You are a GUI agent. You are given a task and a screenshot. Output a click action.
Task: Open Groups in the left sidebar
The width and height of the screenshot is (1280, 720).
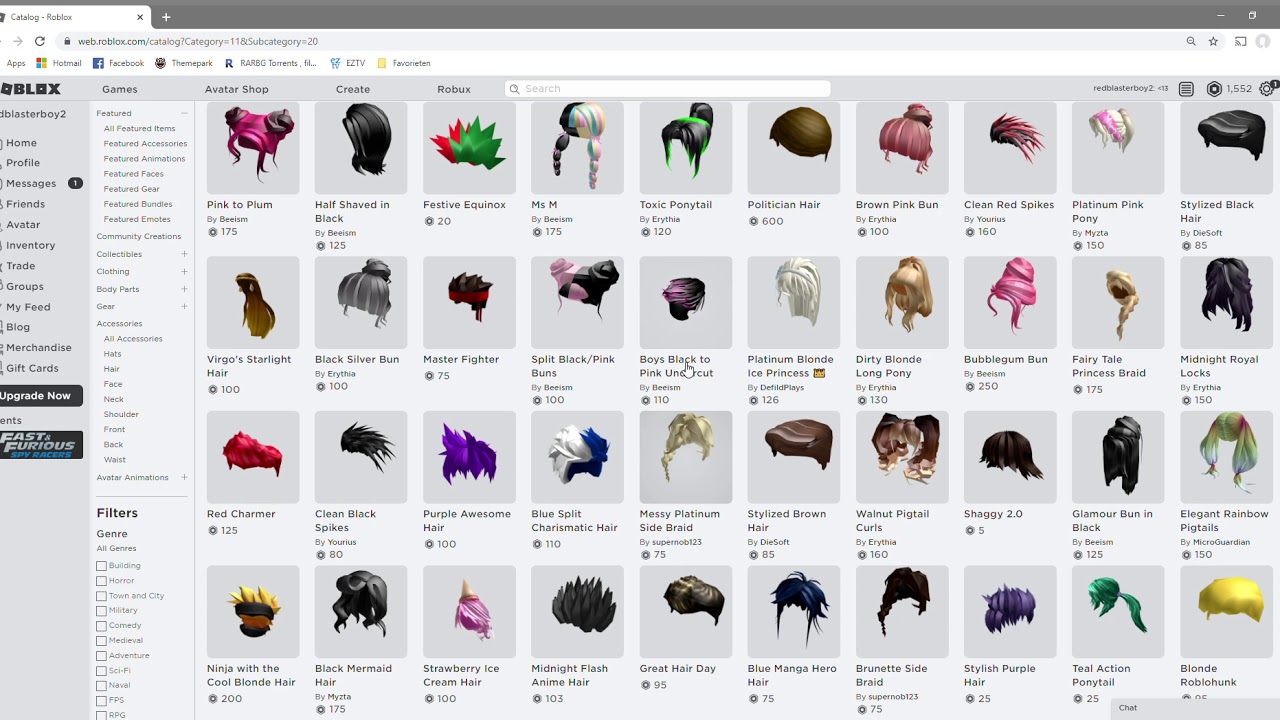pyautogui.click(x=25, y=286)
